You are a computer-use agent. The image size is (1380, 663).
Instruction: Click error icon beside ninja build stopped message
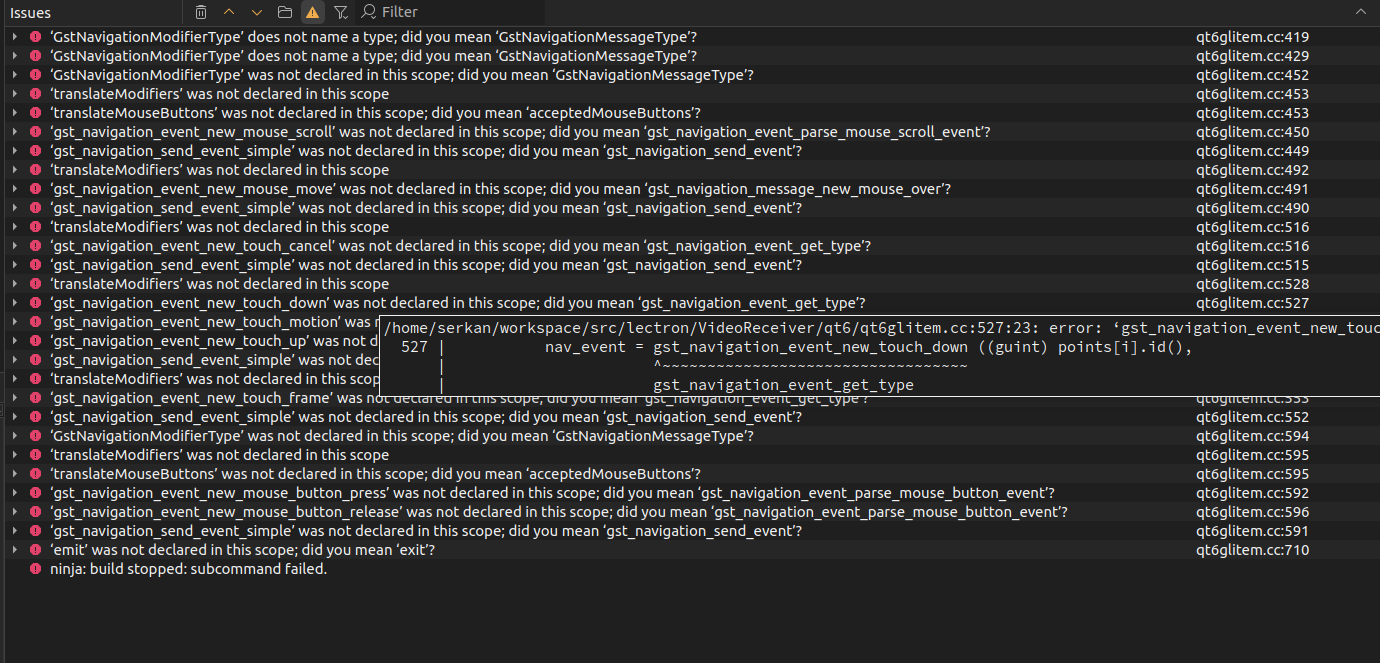pos(36,569)
